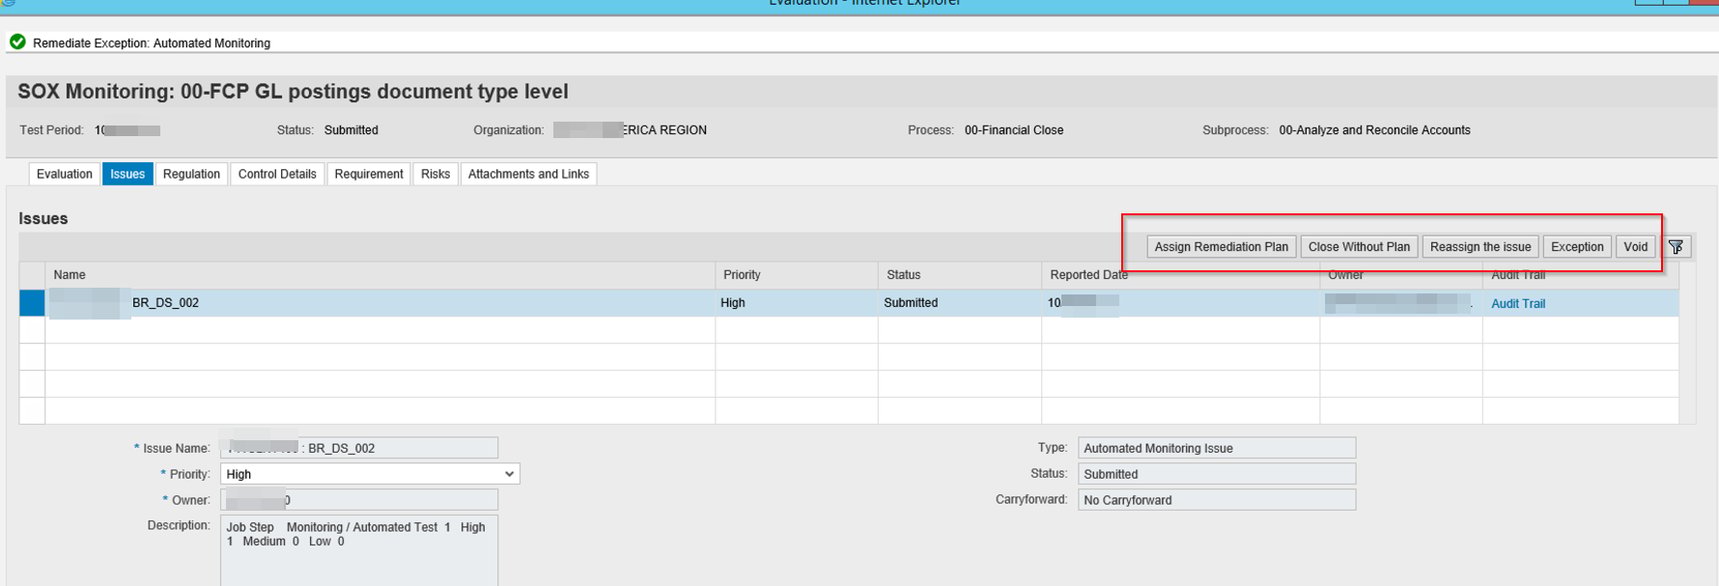Click the High priority cell in table
1719x586 pixels.
(x=797, y=303)
